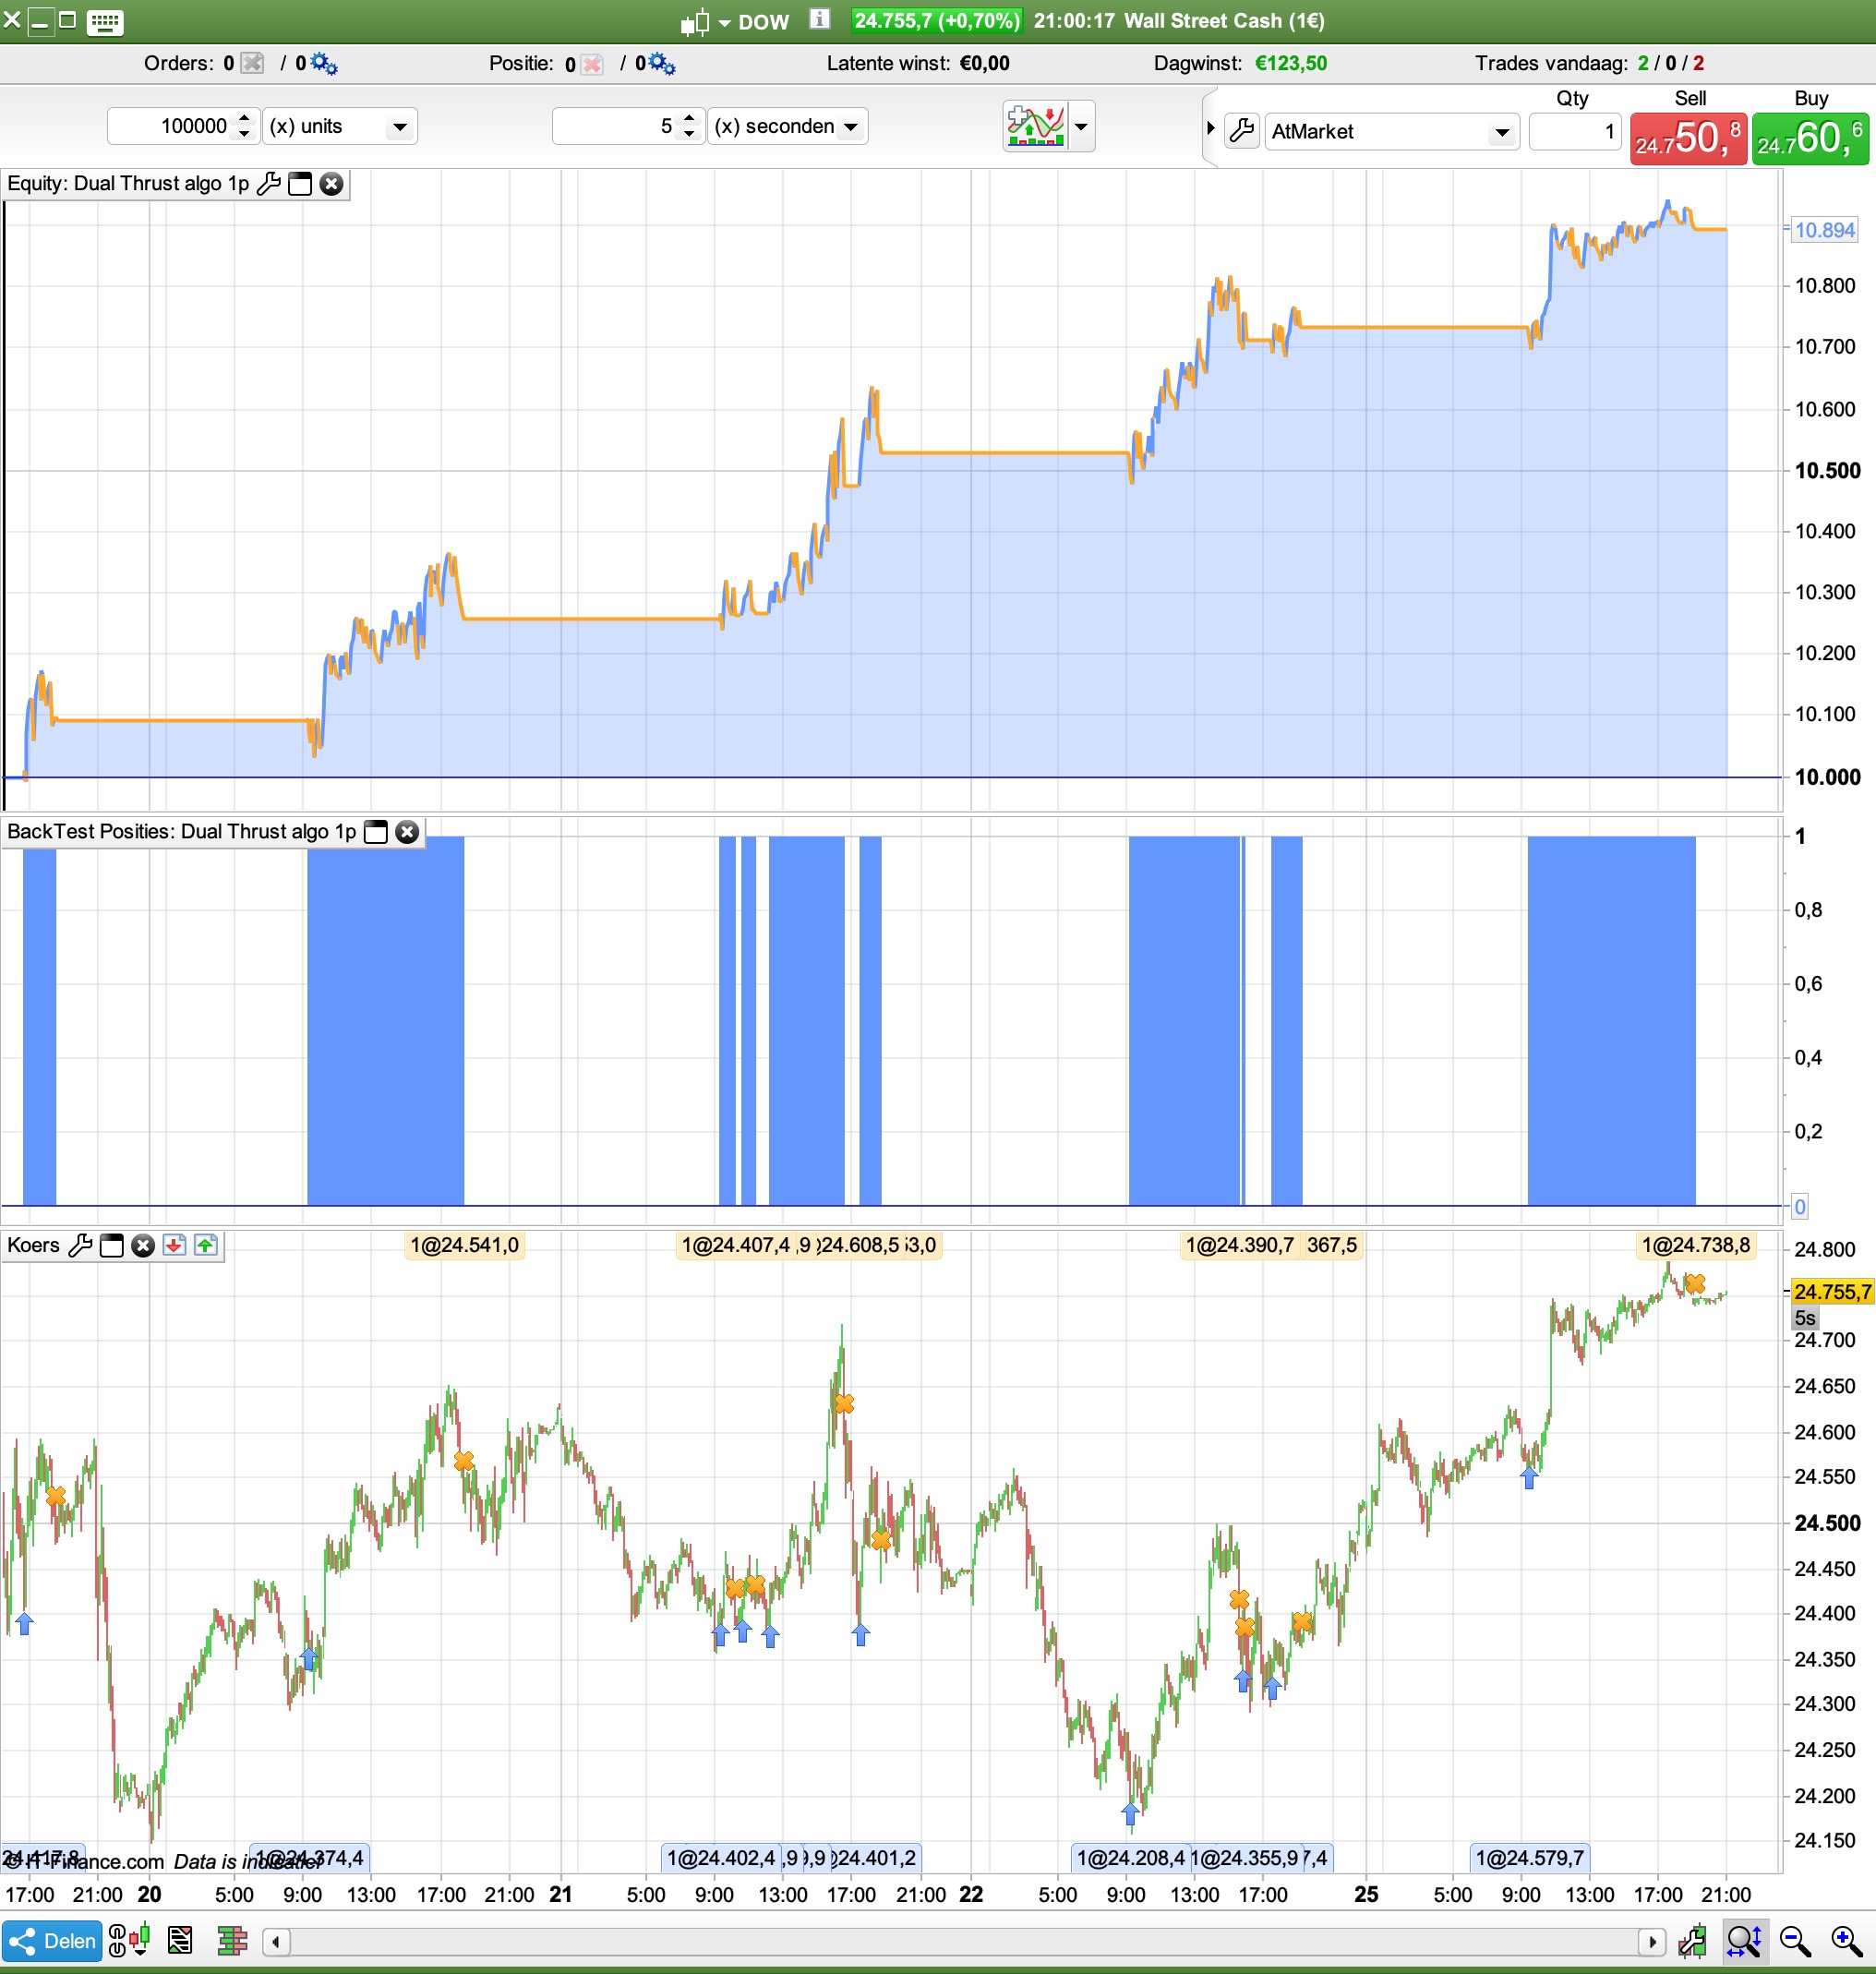This screenshot has height=1974, width=1876.
Task: Click the blue Delen share button
Action: 52,1941
